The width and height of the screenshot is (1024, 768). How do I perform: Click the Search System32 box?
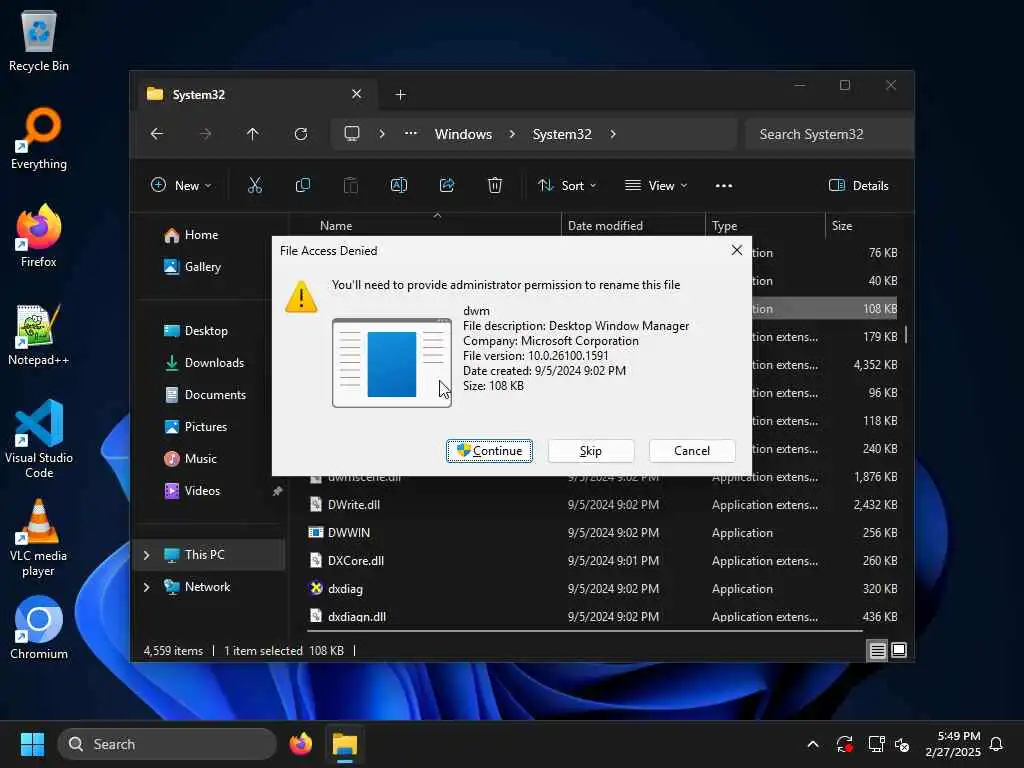click(829, 134)
